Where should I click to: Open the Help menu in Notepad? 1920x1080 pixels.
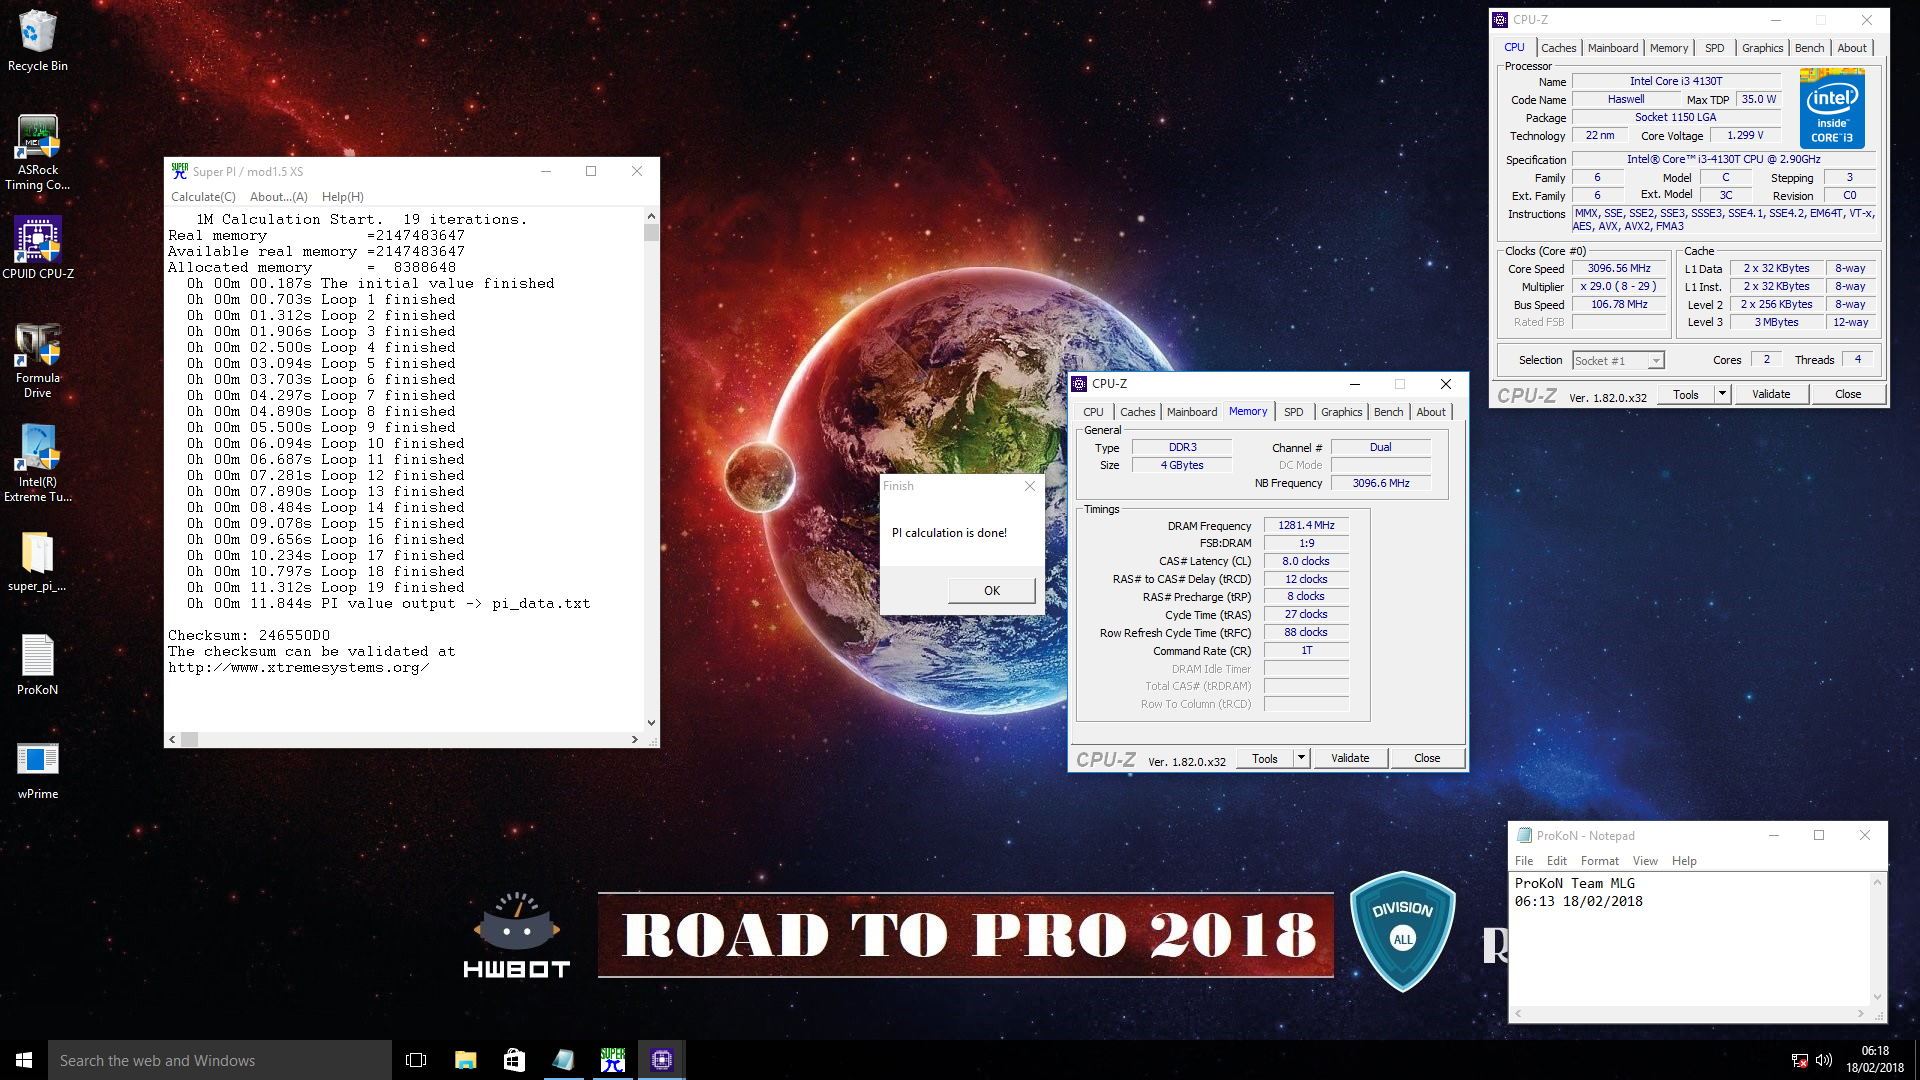tap(1684, 861)
